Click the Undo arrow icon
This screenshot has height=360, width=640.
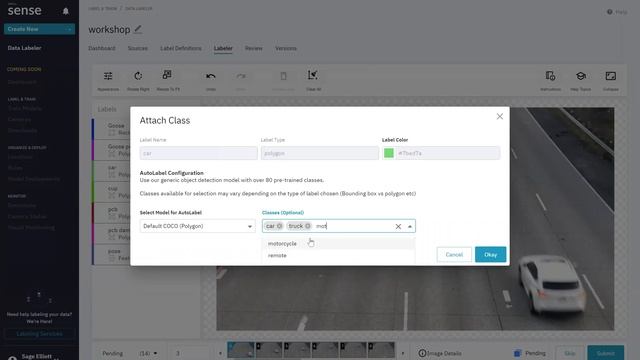coord(211,76)
